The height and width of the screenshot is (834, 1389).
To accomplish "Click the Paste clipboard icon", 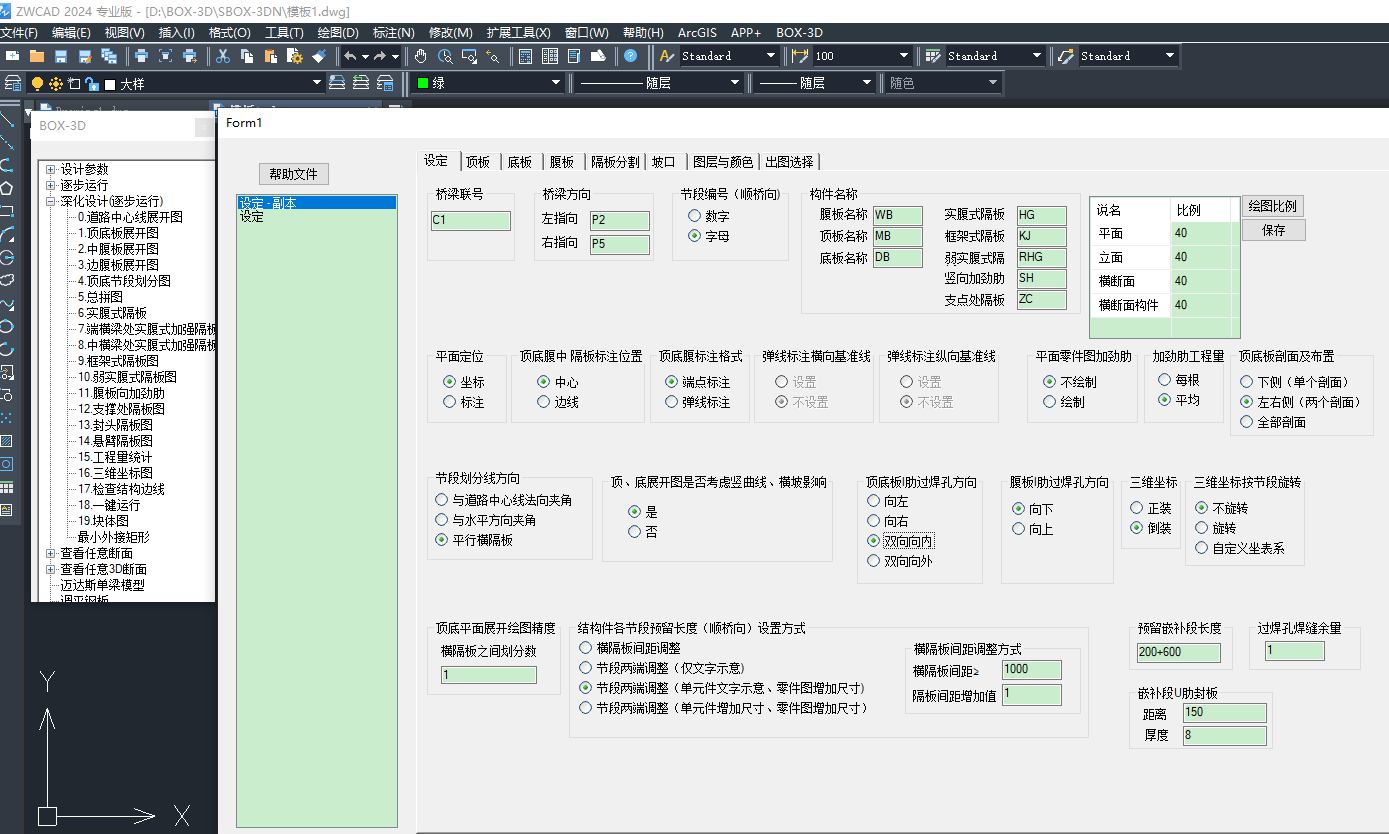I will tap(272, 56).
